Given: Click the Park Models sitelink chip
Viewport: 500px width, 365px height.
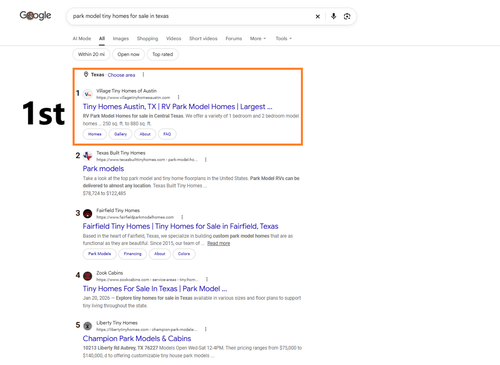Looking at the screenshot, I should pos(99,254).
